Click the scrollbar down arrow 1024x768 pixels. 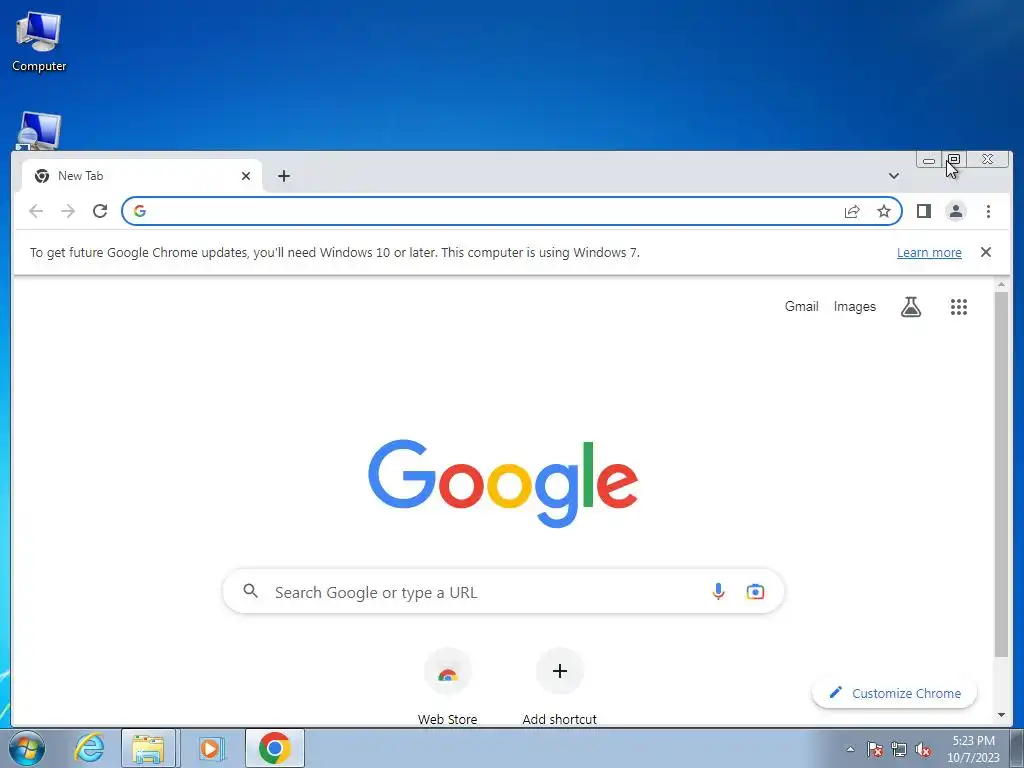click(1001, 715)
